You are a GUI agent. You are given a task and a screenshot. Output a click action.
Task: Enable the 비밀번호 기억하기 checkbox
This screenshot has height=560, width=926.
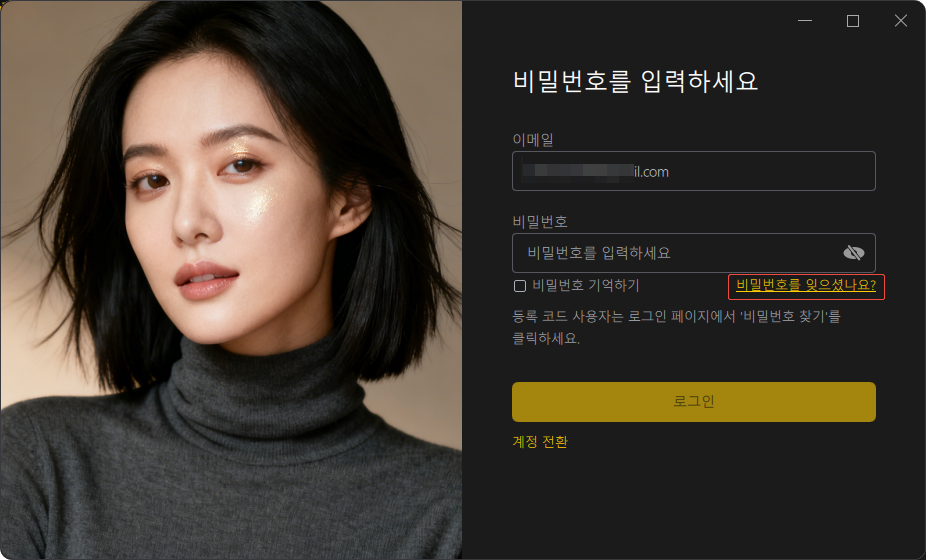[x=520, y=286]
